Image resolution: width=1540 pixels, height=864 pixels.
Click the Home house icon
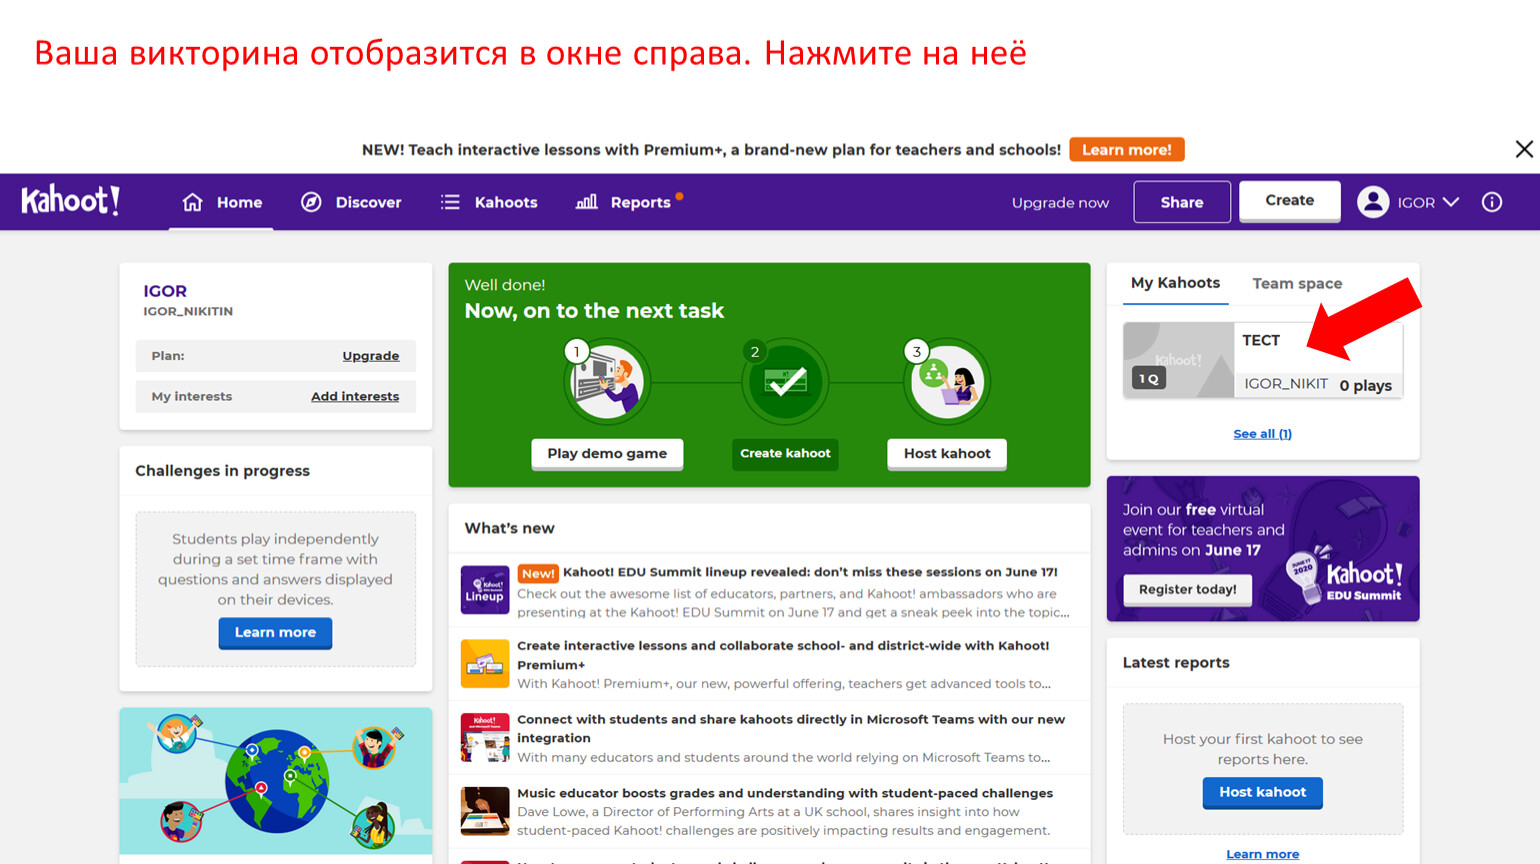[x=192, y=202]
